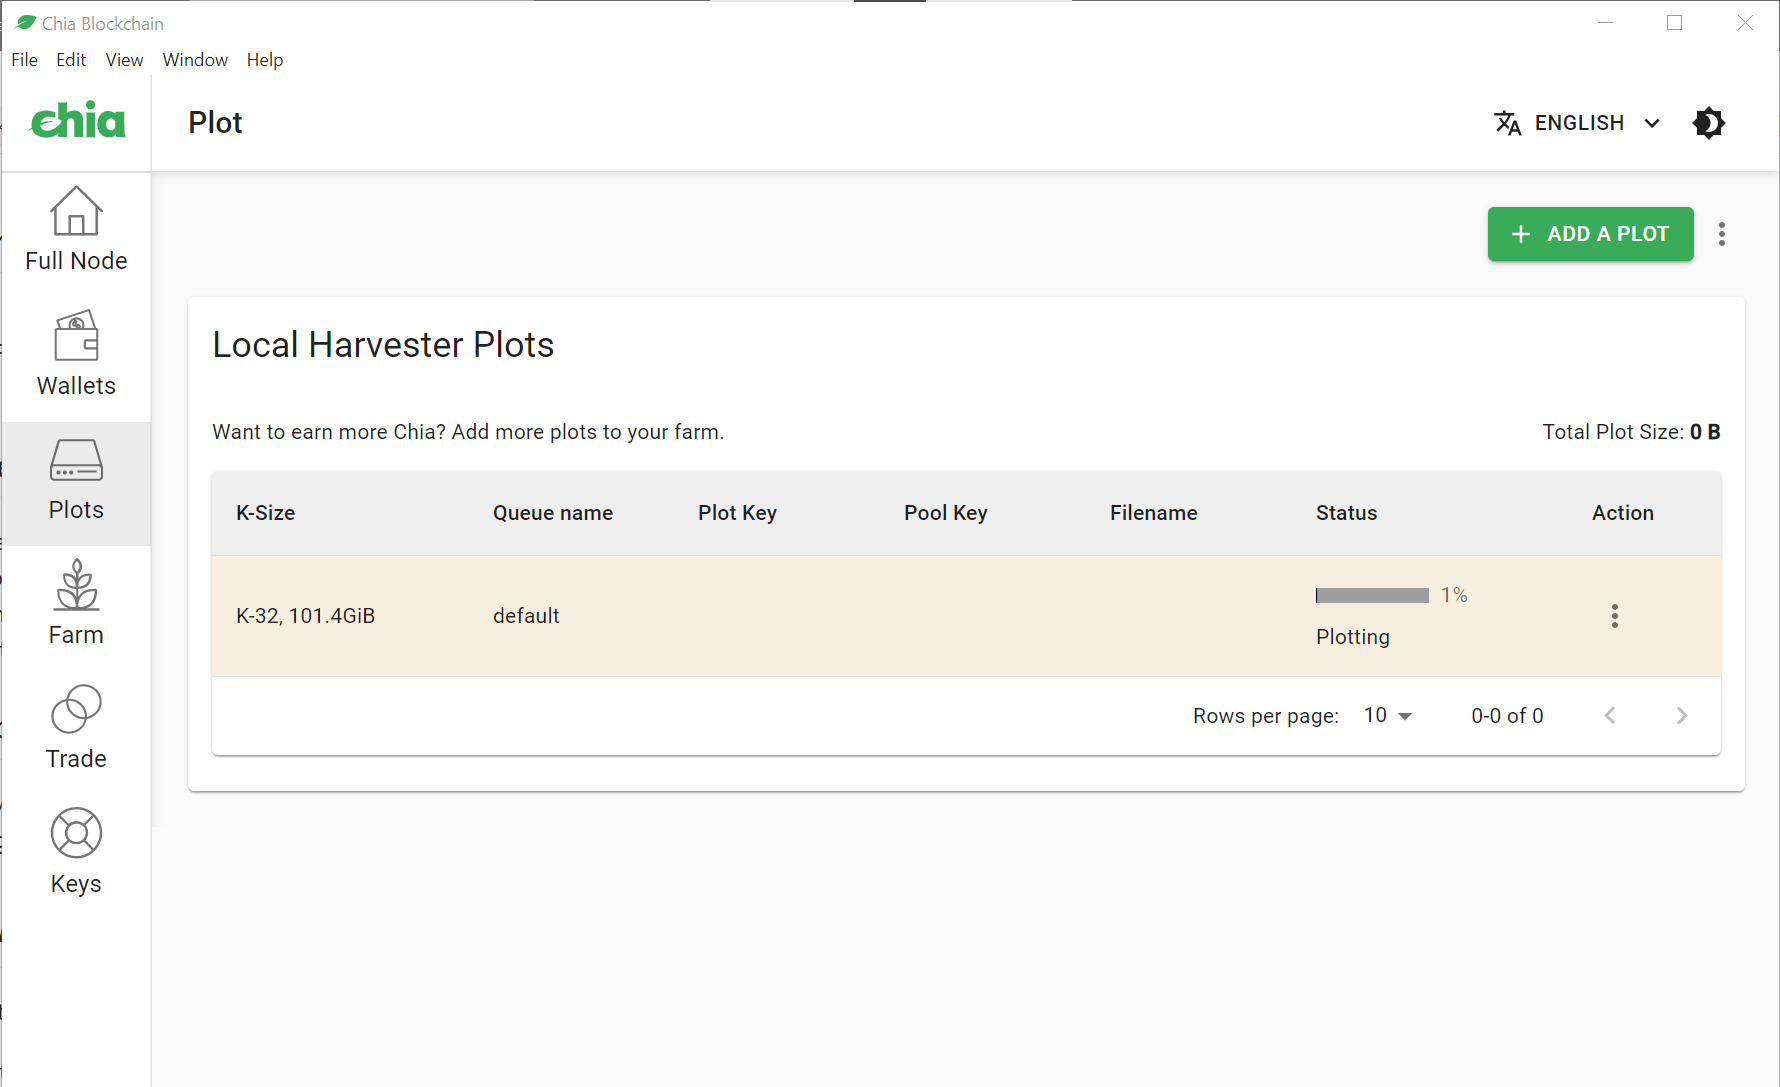
Task: Open the Help menu
Action: coord(265,60)
